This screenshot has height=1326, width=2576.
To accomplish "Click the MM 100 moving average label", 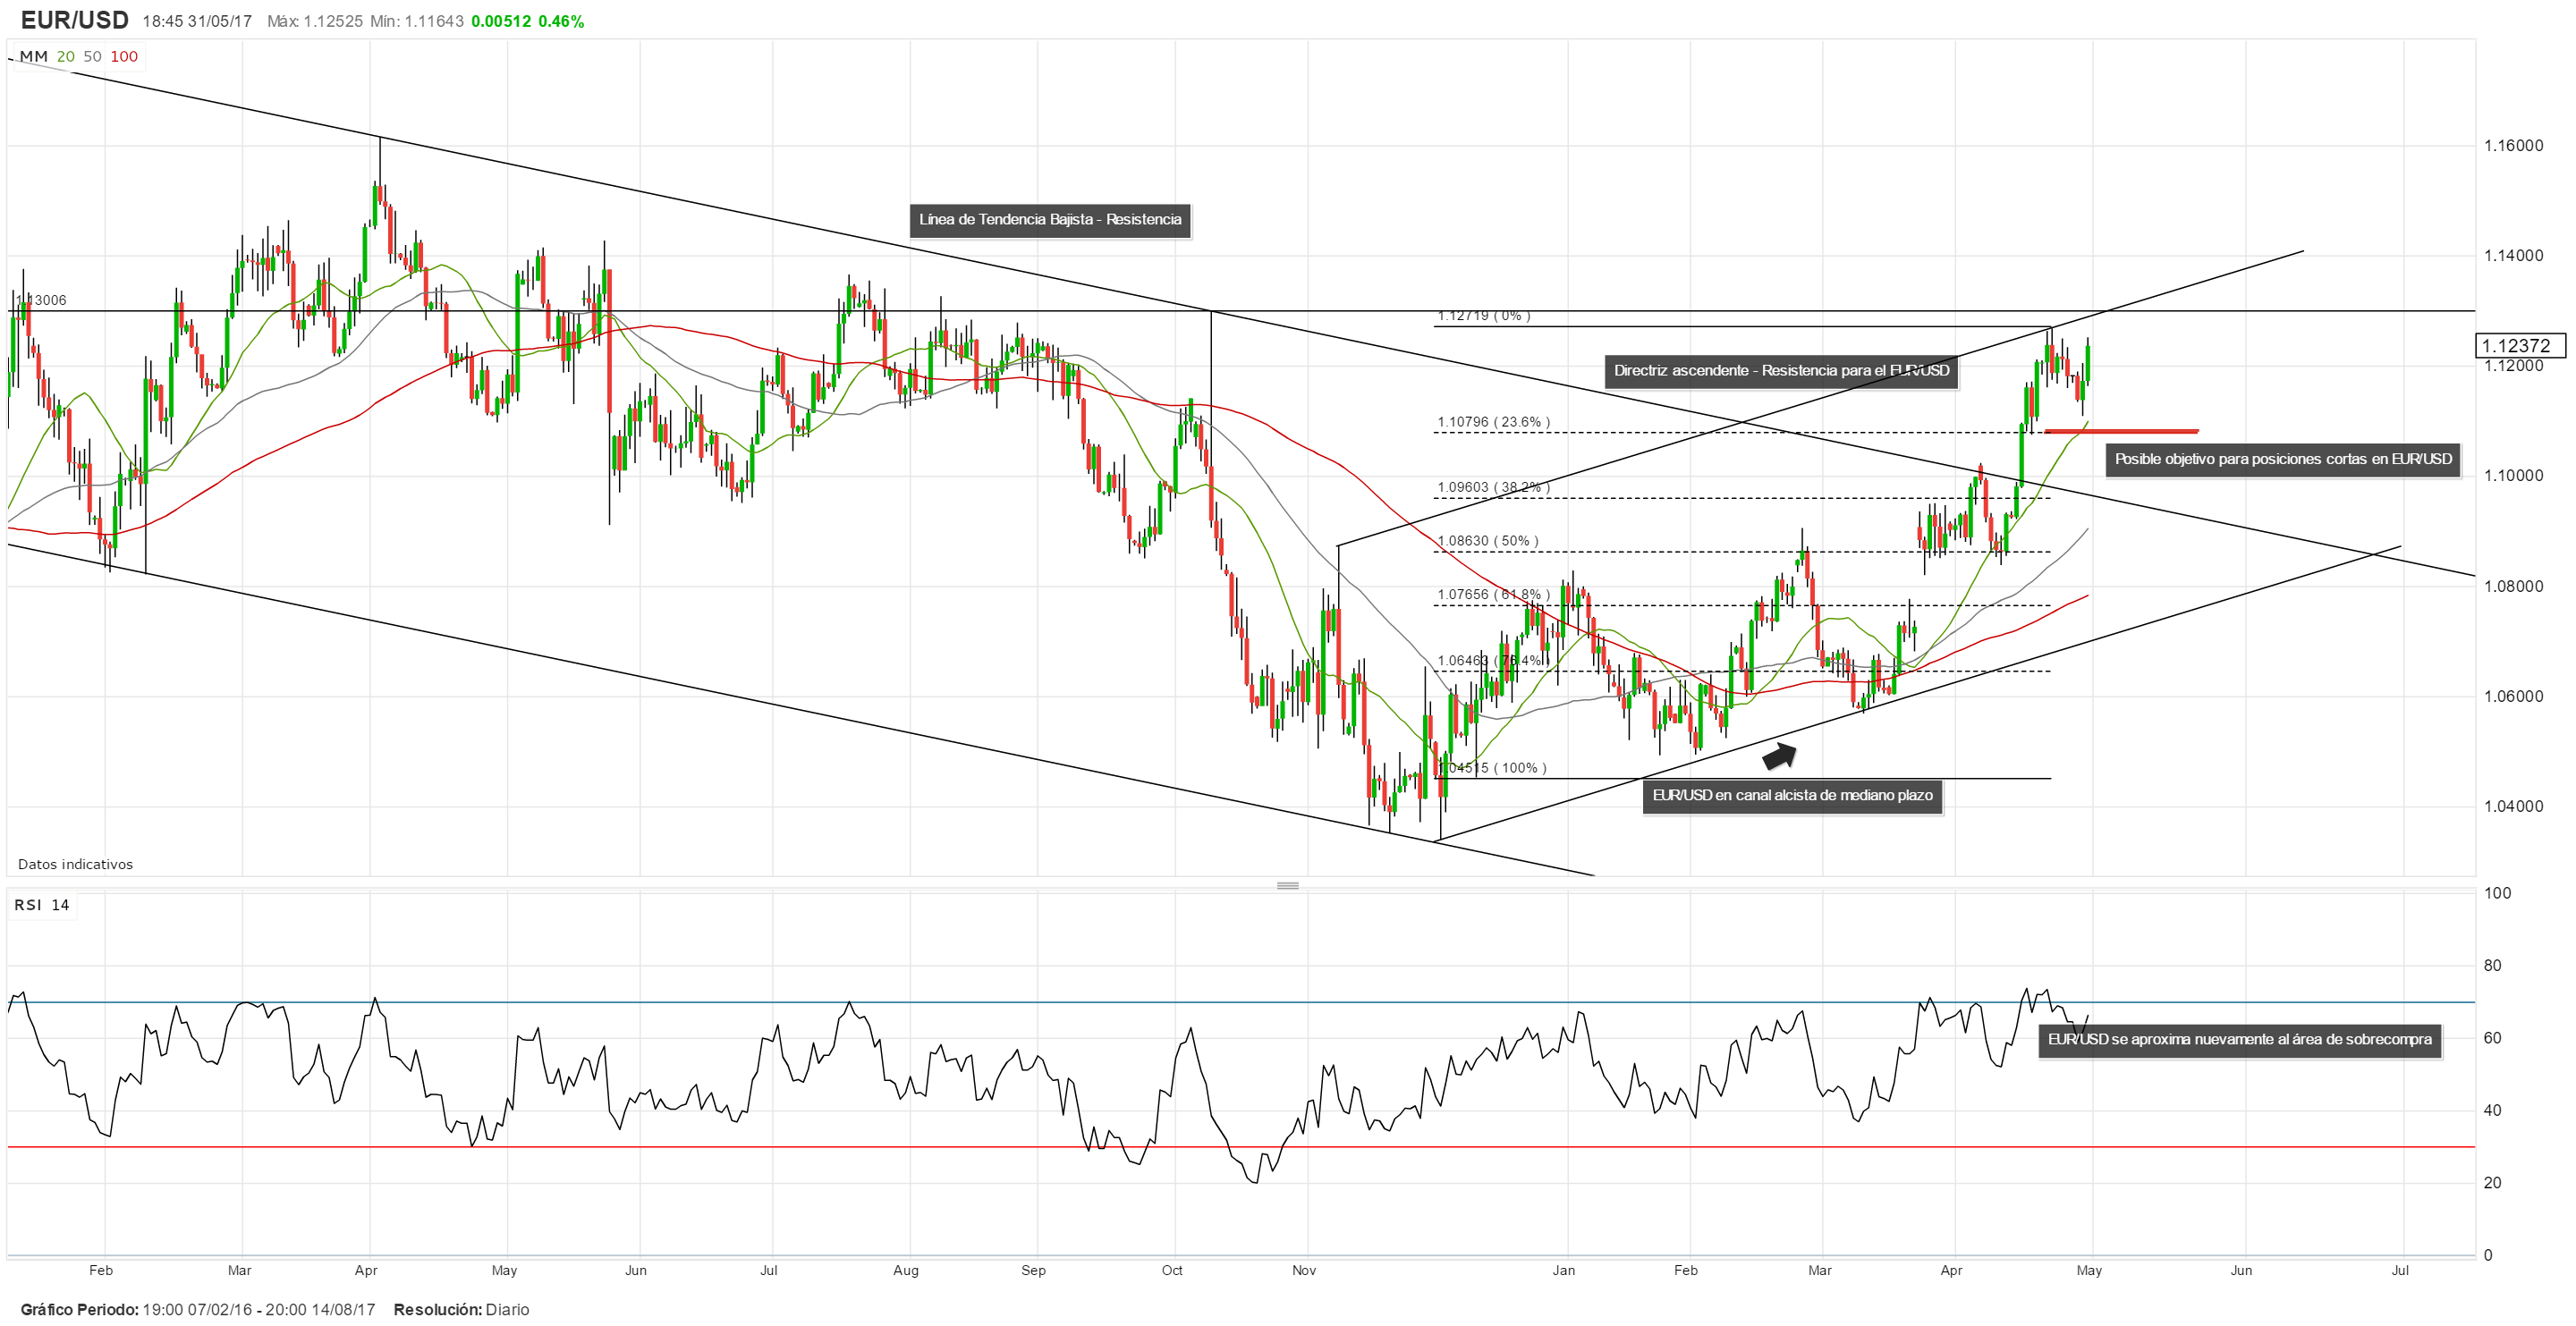I will click(x=124, y=56).
